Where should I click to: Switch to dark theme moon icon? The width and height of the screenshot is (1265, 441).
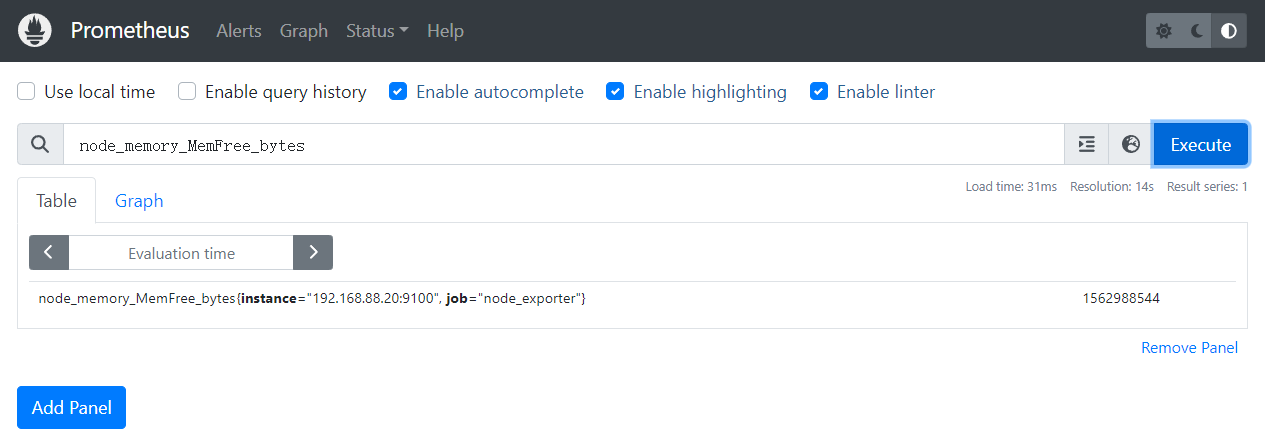pyautogui.click(x=1196, y=31)
